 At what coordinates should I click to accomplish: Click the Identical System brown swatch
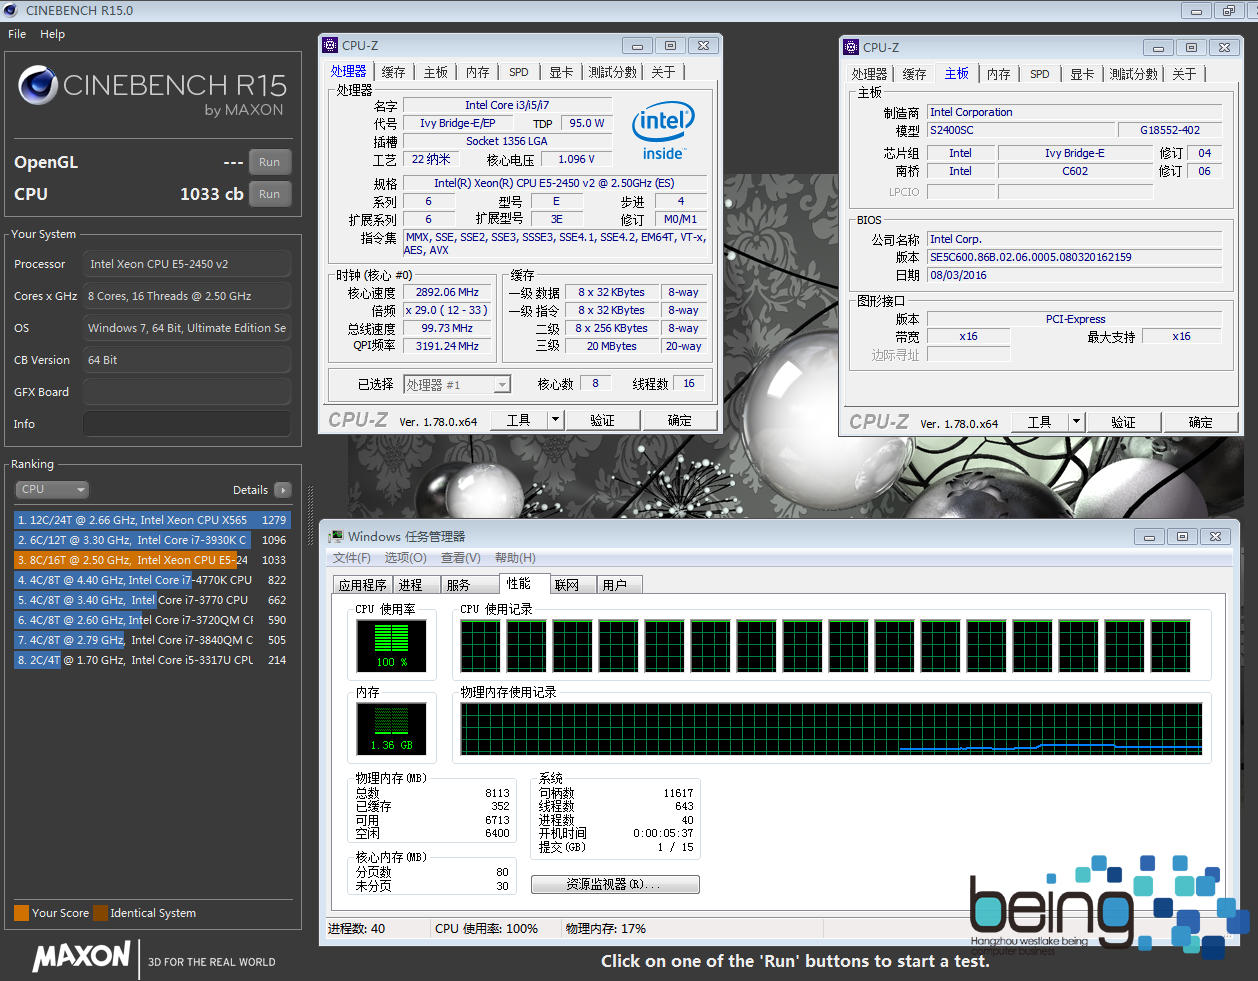100,913
